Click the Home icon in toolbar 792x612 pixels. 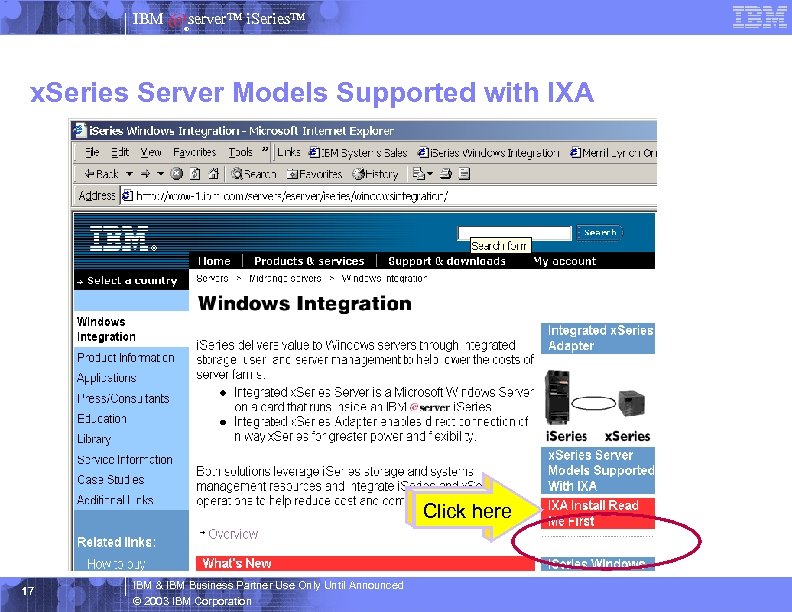[213, 174]
